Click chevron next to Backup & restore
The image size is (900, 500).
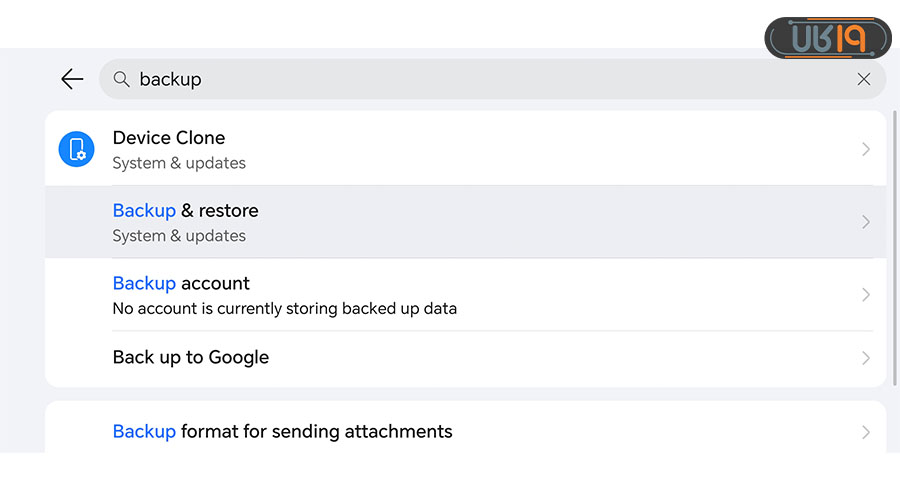[x=866, y=222]
